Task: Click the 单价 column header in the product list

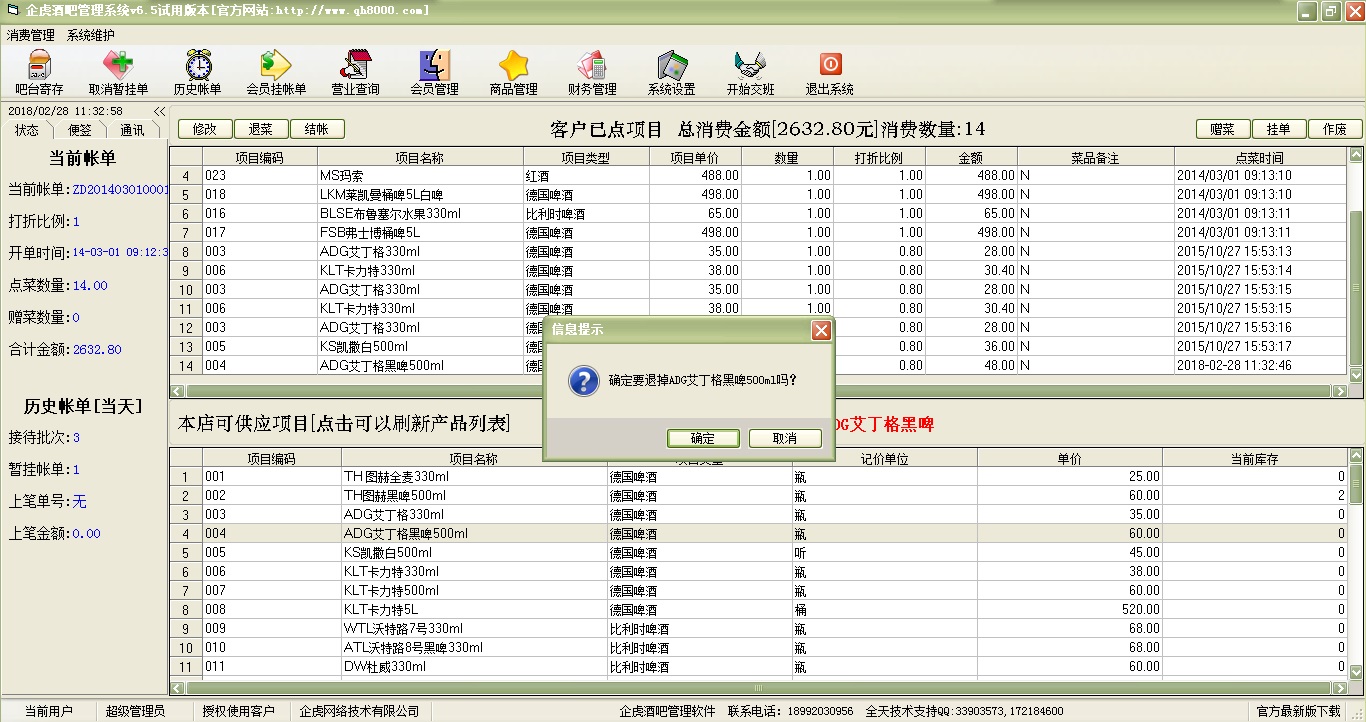Action: tap(1070, 459)
